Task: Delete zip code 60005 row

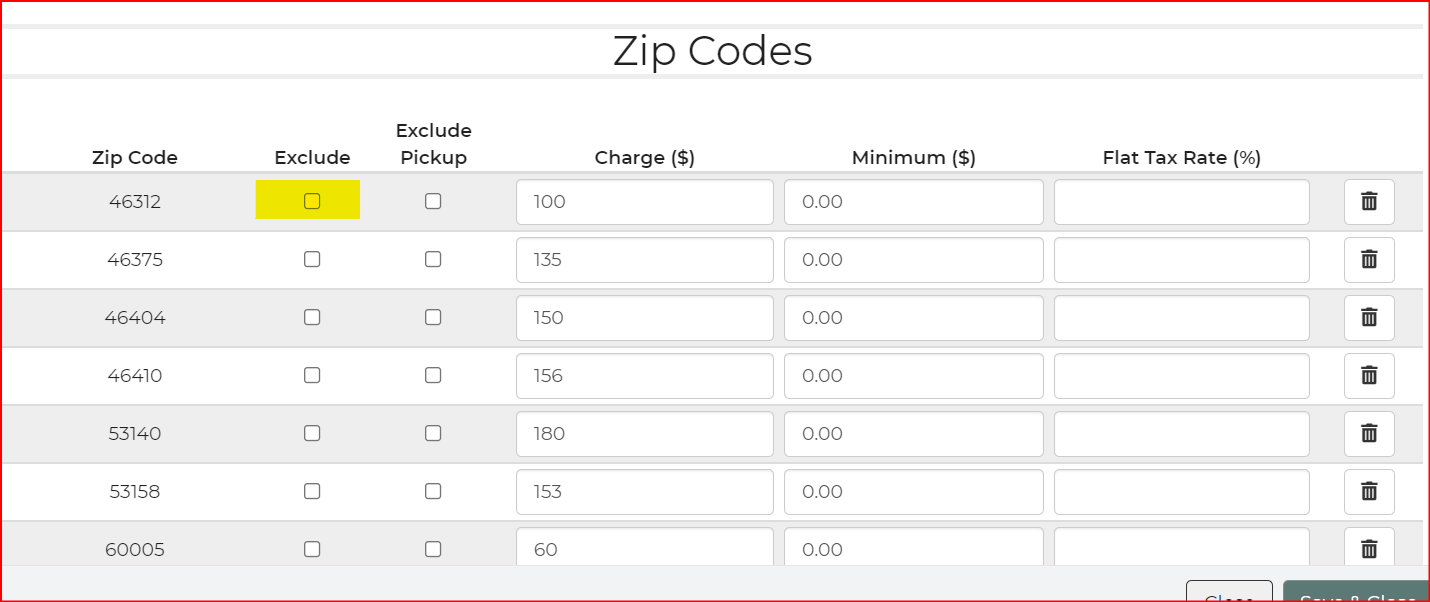Action: point(1369,549)
